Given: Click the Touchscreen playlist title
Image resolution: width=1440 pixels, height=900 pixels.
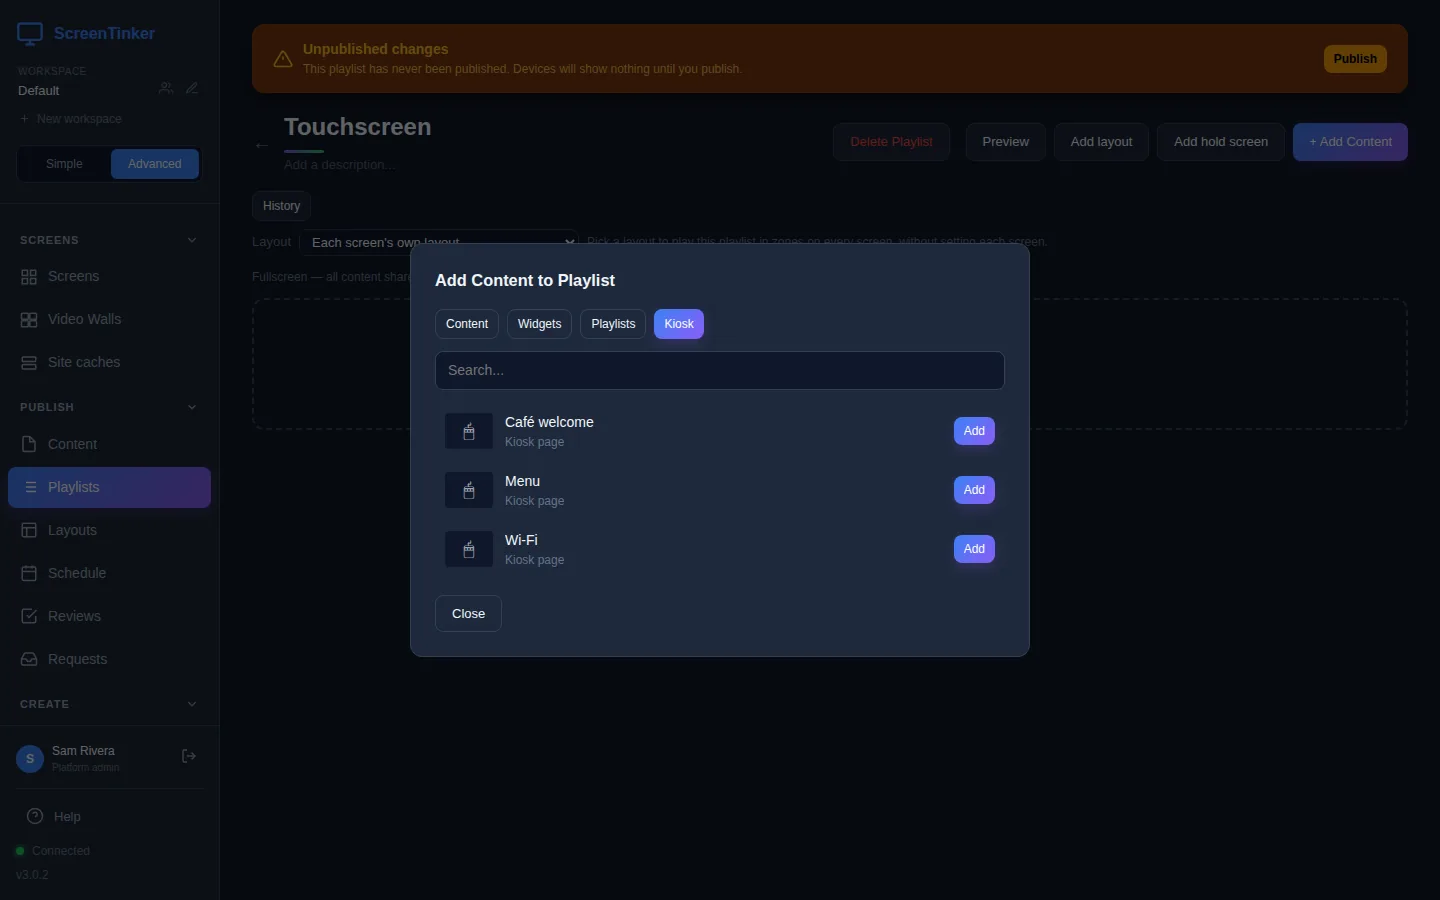Looking at the screenshot, I should click(358, 127).
